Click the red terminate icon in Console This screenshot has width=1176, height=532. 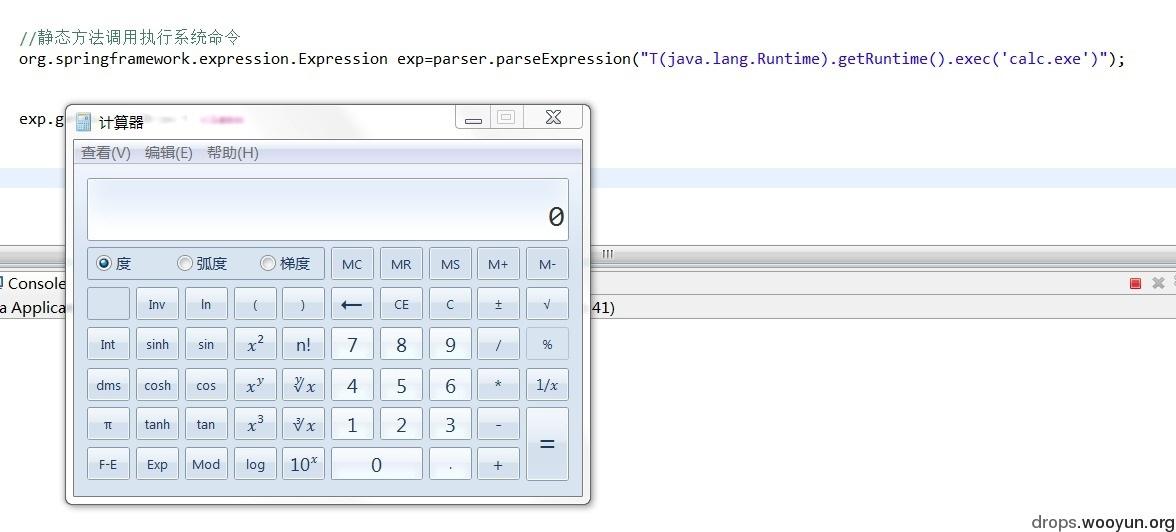coord(1136,283)
